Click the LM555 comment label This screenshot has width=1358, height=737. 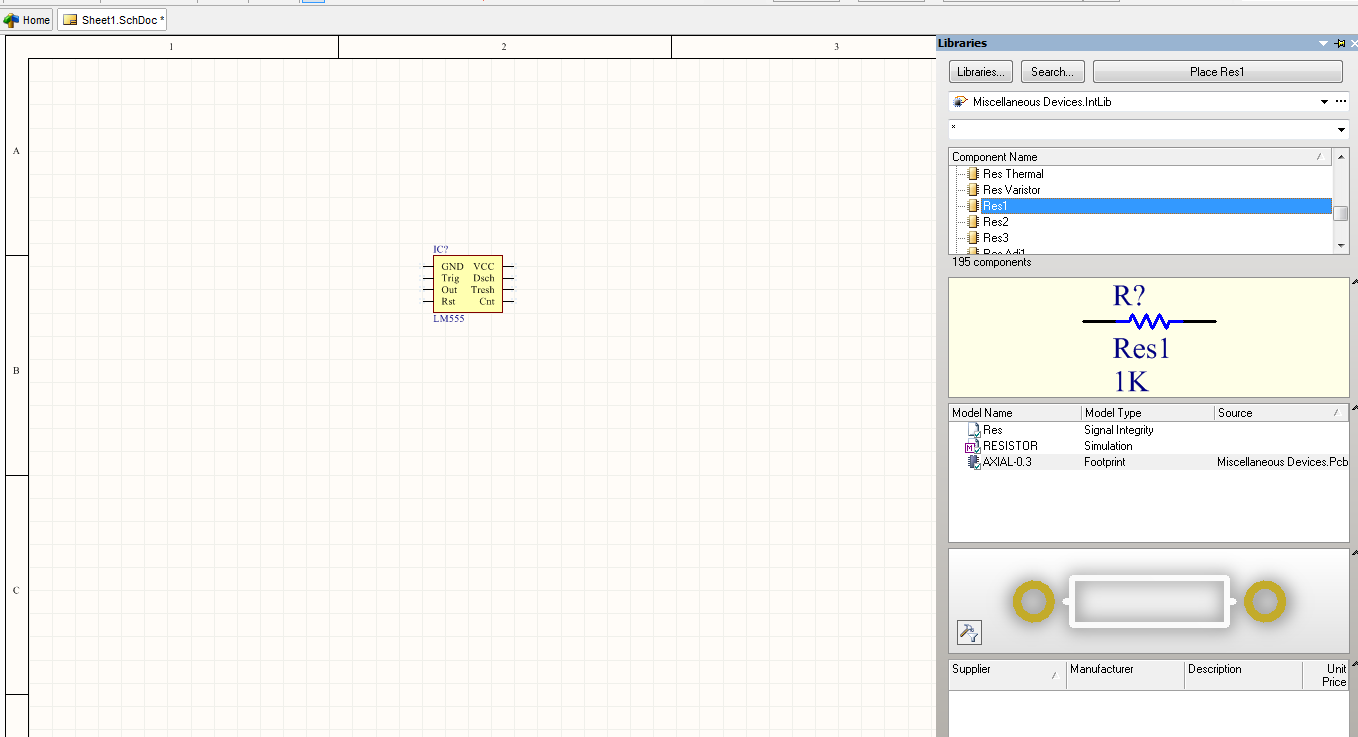tap(449, 318)
